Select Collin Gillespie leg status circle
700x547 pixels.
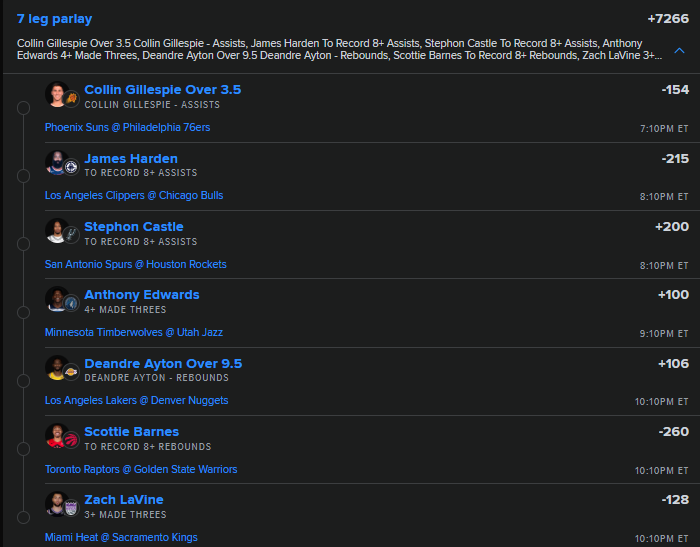pos(24,108)
